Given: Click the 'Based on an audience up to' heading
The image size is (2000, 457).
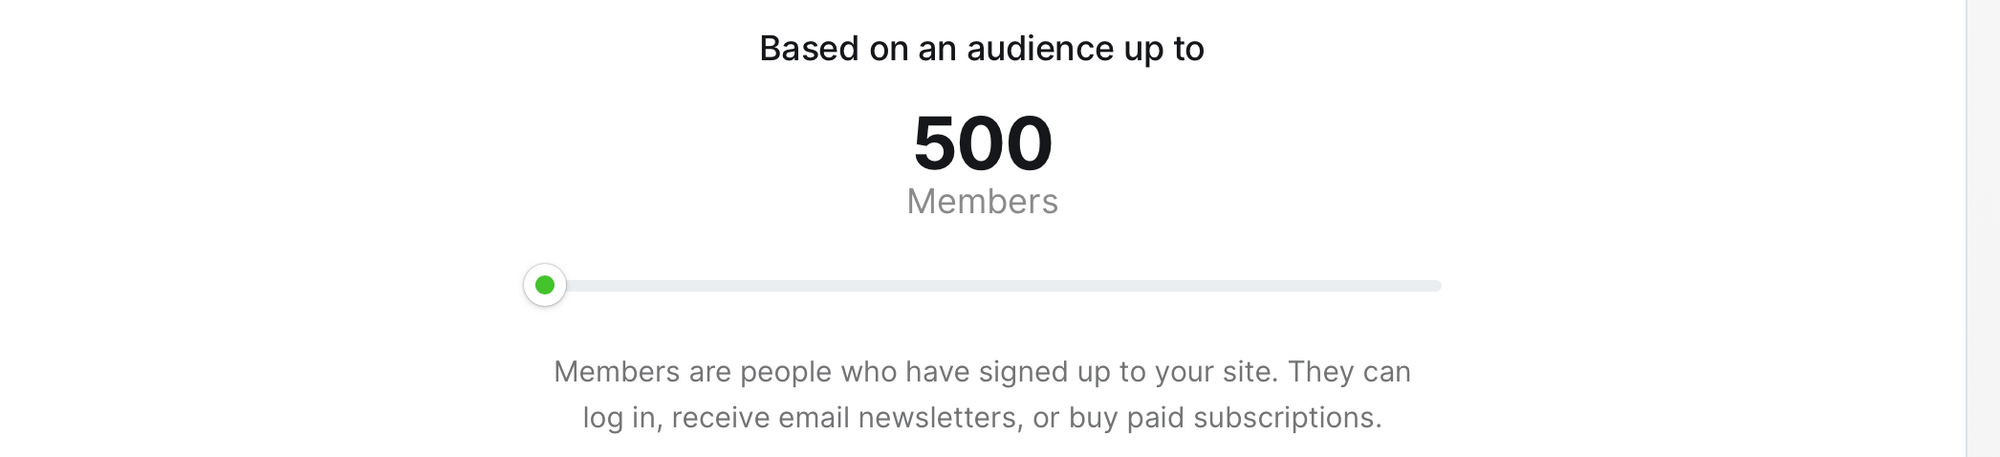Looking at the screenshot, I should [x=982, y=49].
